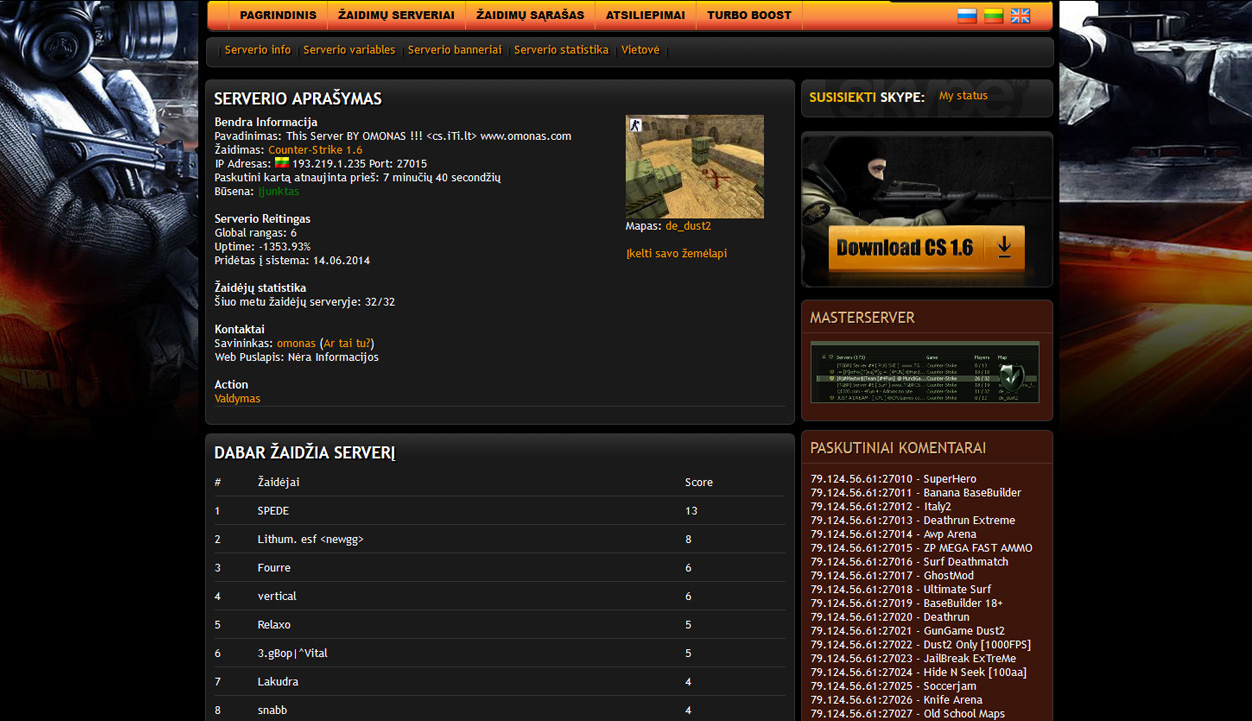Click the PASKUTINIAI KOMENTARAI heading
The width and height of the screenshot is (1252, 721).
click(898, 448)
